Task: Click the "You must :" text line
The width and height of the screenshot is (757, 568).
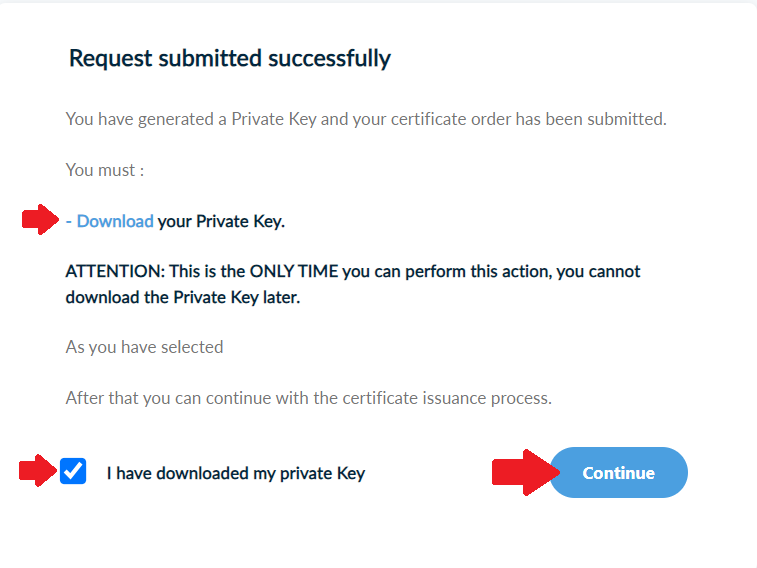Action: pos(105,170)
